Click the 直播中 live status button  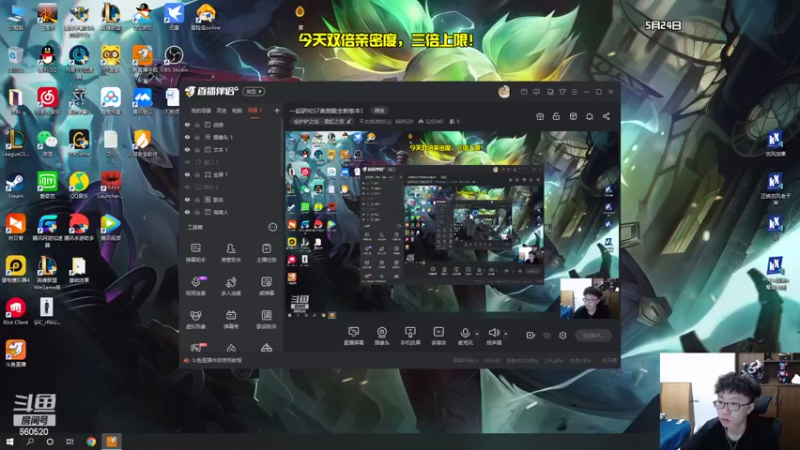[593, 335]
